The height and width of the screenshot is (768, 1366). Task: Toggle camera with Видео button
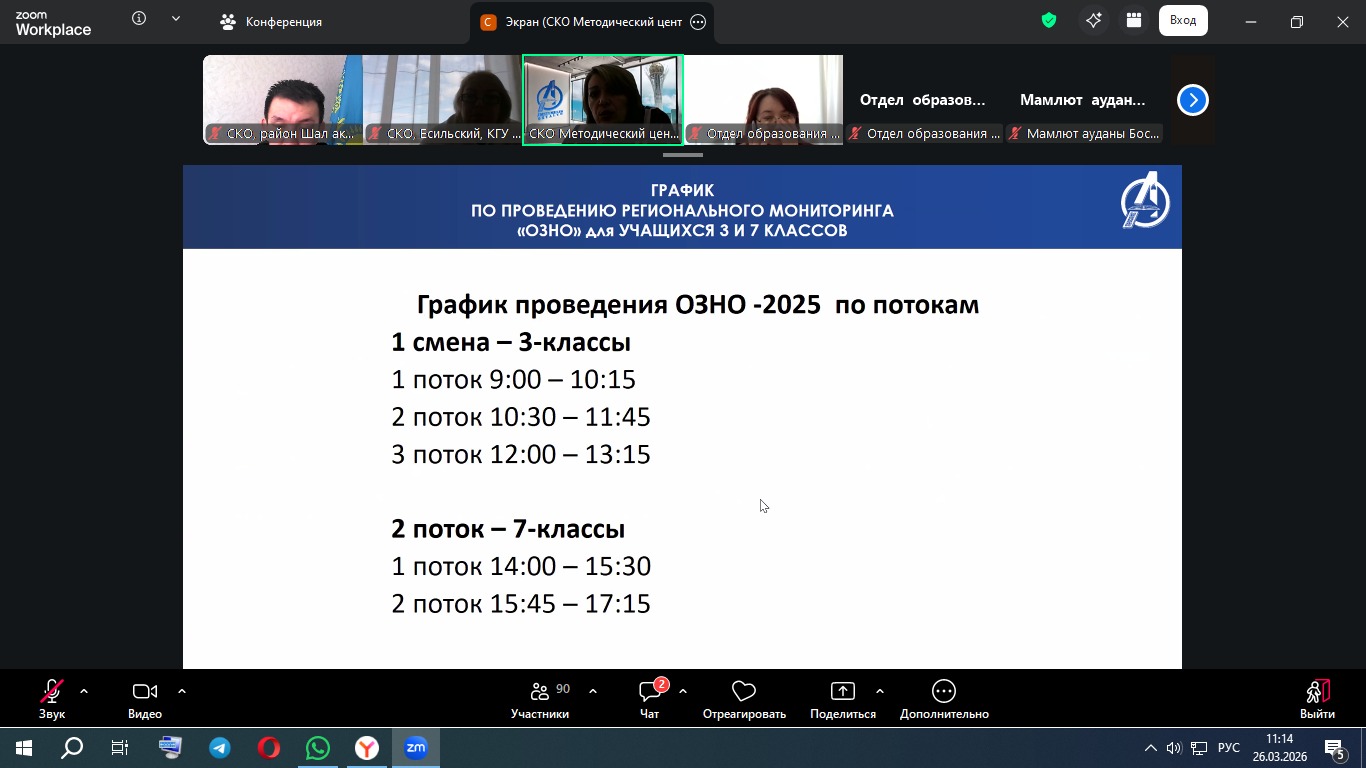coord(145,698)
